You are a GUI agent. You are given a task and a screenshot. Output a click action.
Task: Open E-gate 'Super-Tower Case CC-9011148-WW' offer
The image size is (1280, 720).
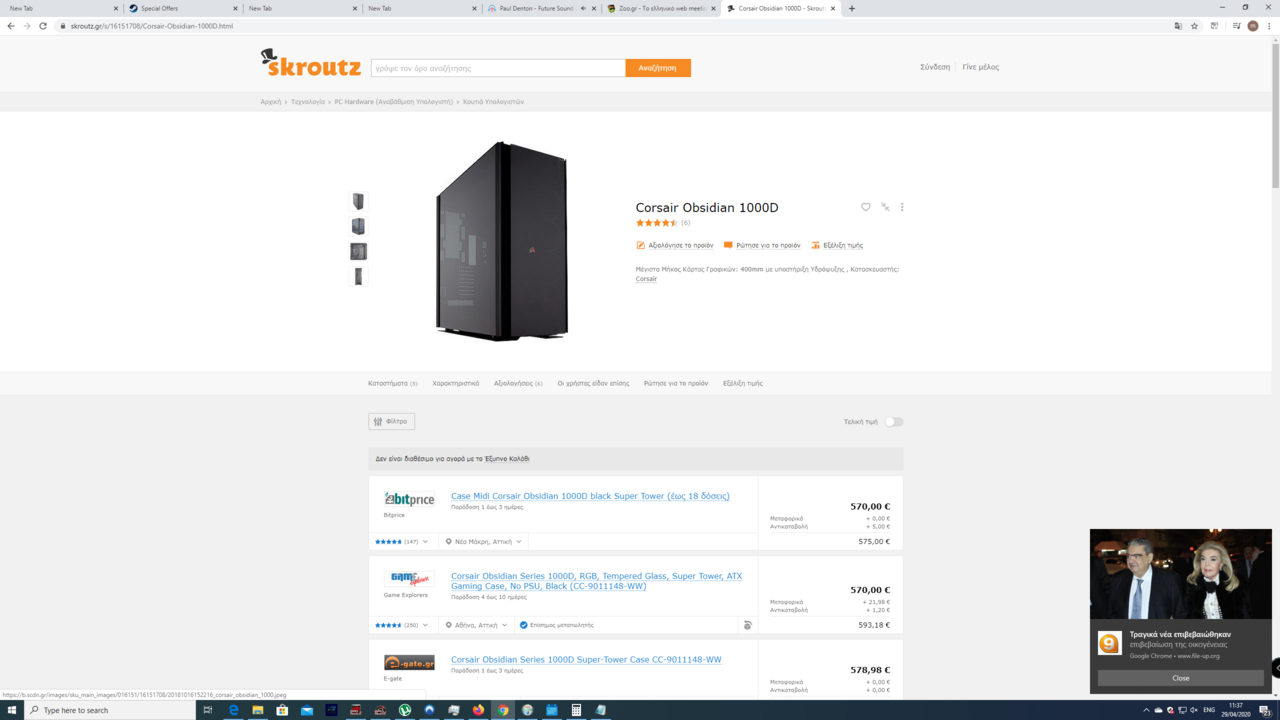point(586,660)
